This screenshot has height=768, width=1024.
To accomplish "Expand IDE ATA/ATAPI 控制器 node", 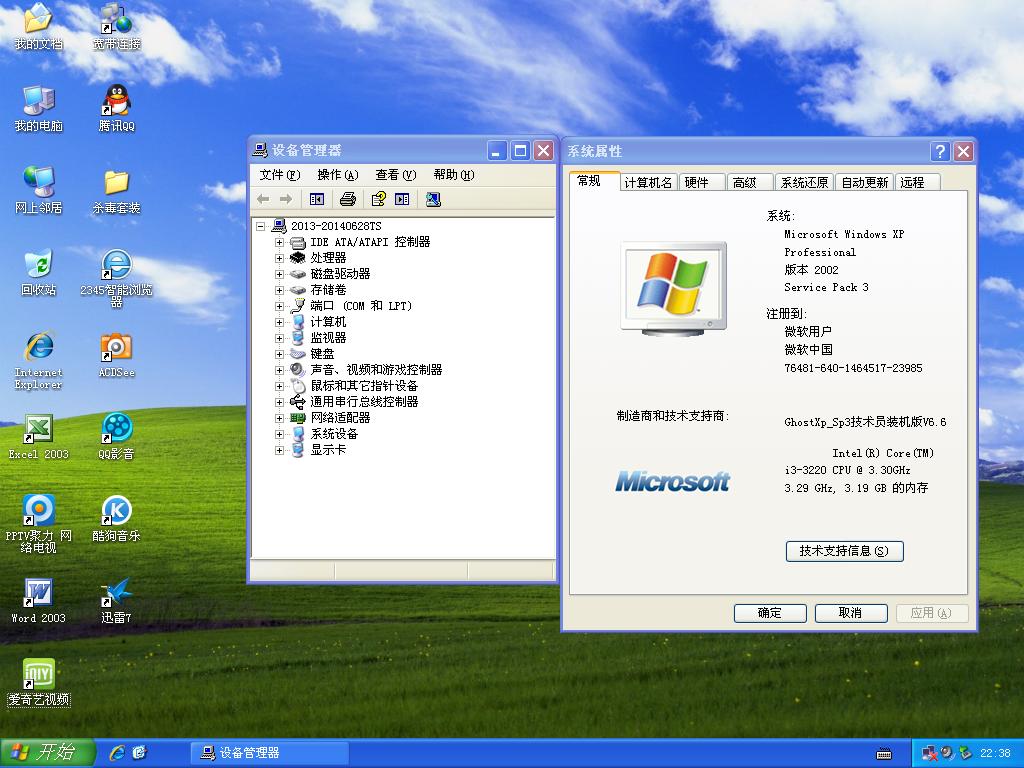I will pos(279,242).
